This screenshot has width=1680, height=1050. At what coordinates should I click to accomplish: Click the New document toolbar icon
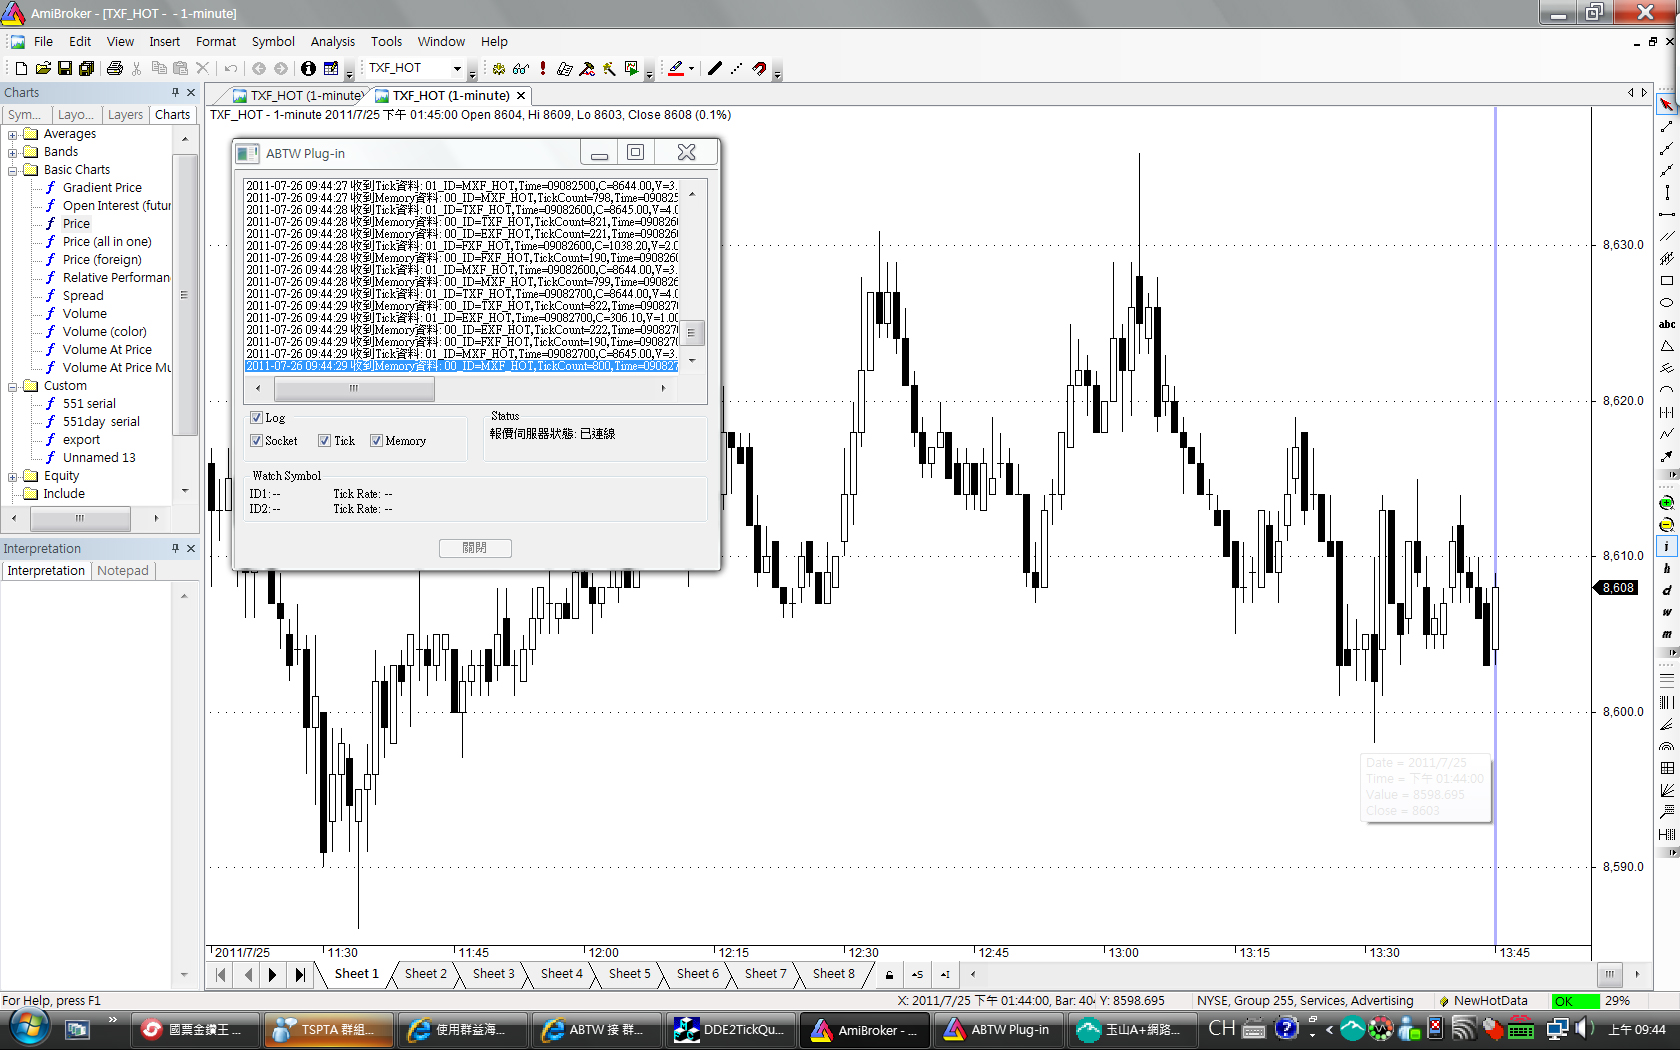tap(21, 68)
